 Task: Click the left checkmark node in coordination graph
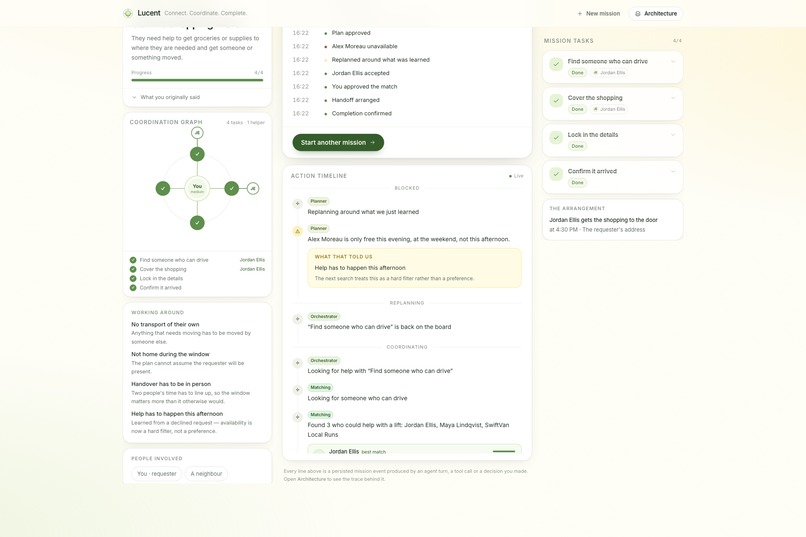163,189
